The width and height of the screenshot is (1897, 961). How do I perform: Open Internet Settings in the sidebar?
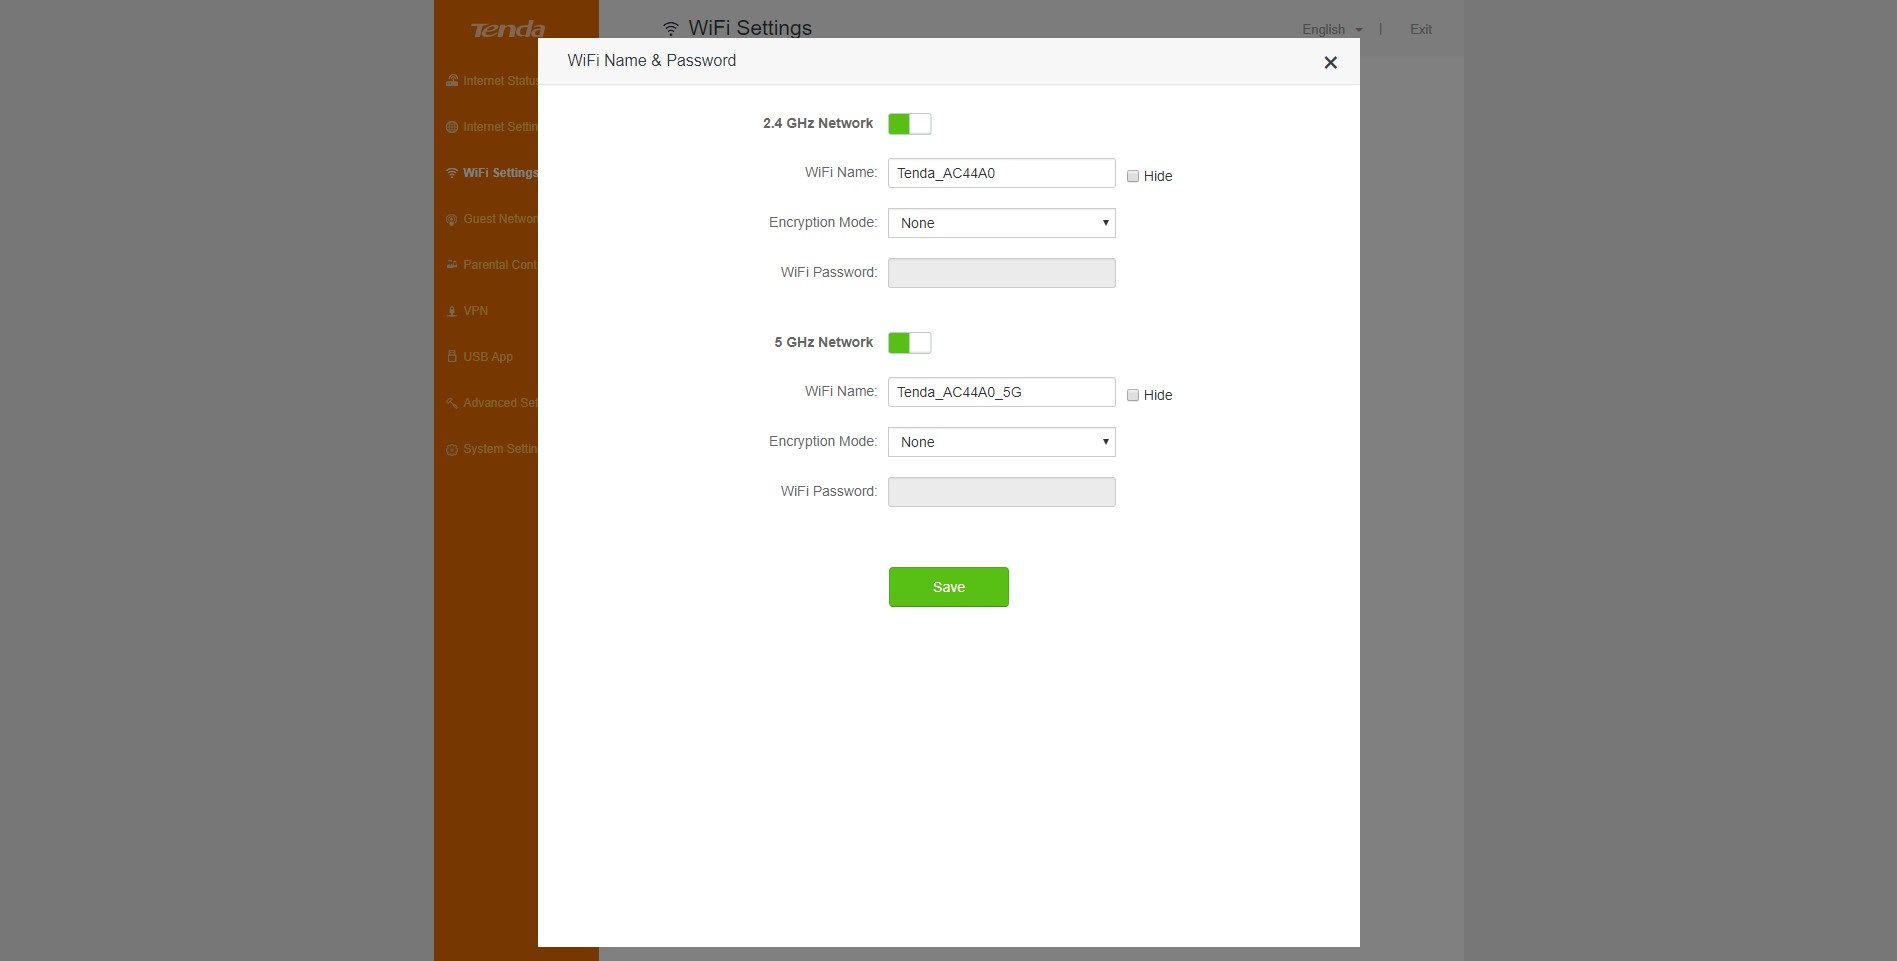pyautogui.click(x=491, y=127)
